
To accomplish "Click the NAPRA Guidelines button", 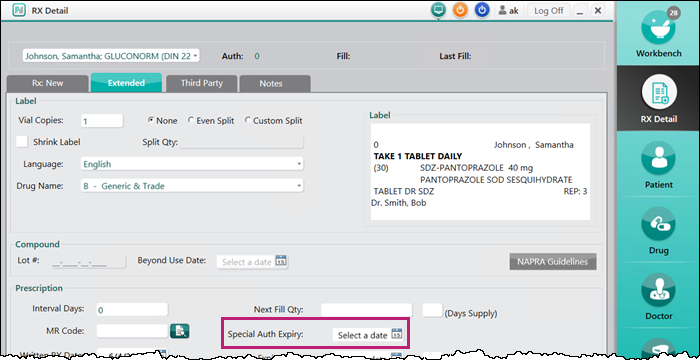I will click(553, 262).
